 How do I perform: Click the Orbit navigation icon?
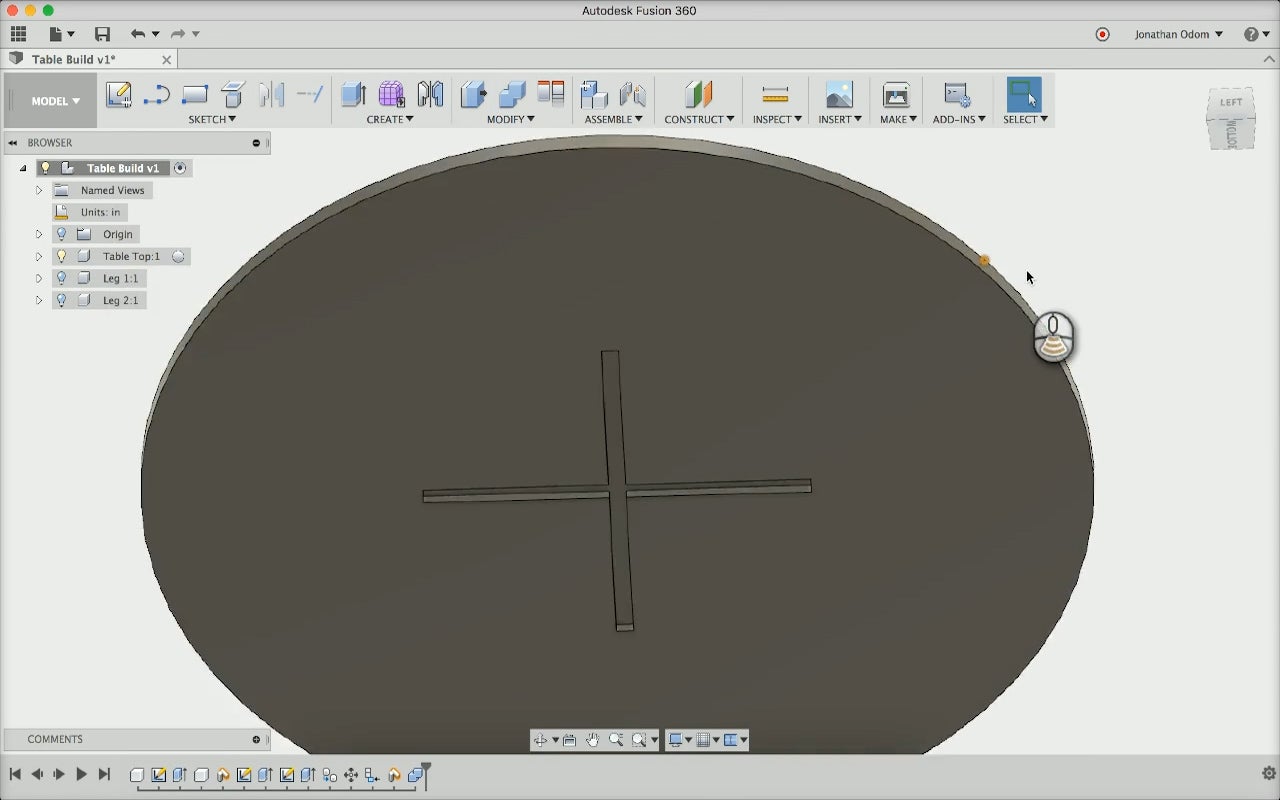click(x=540, y=740)
